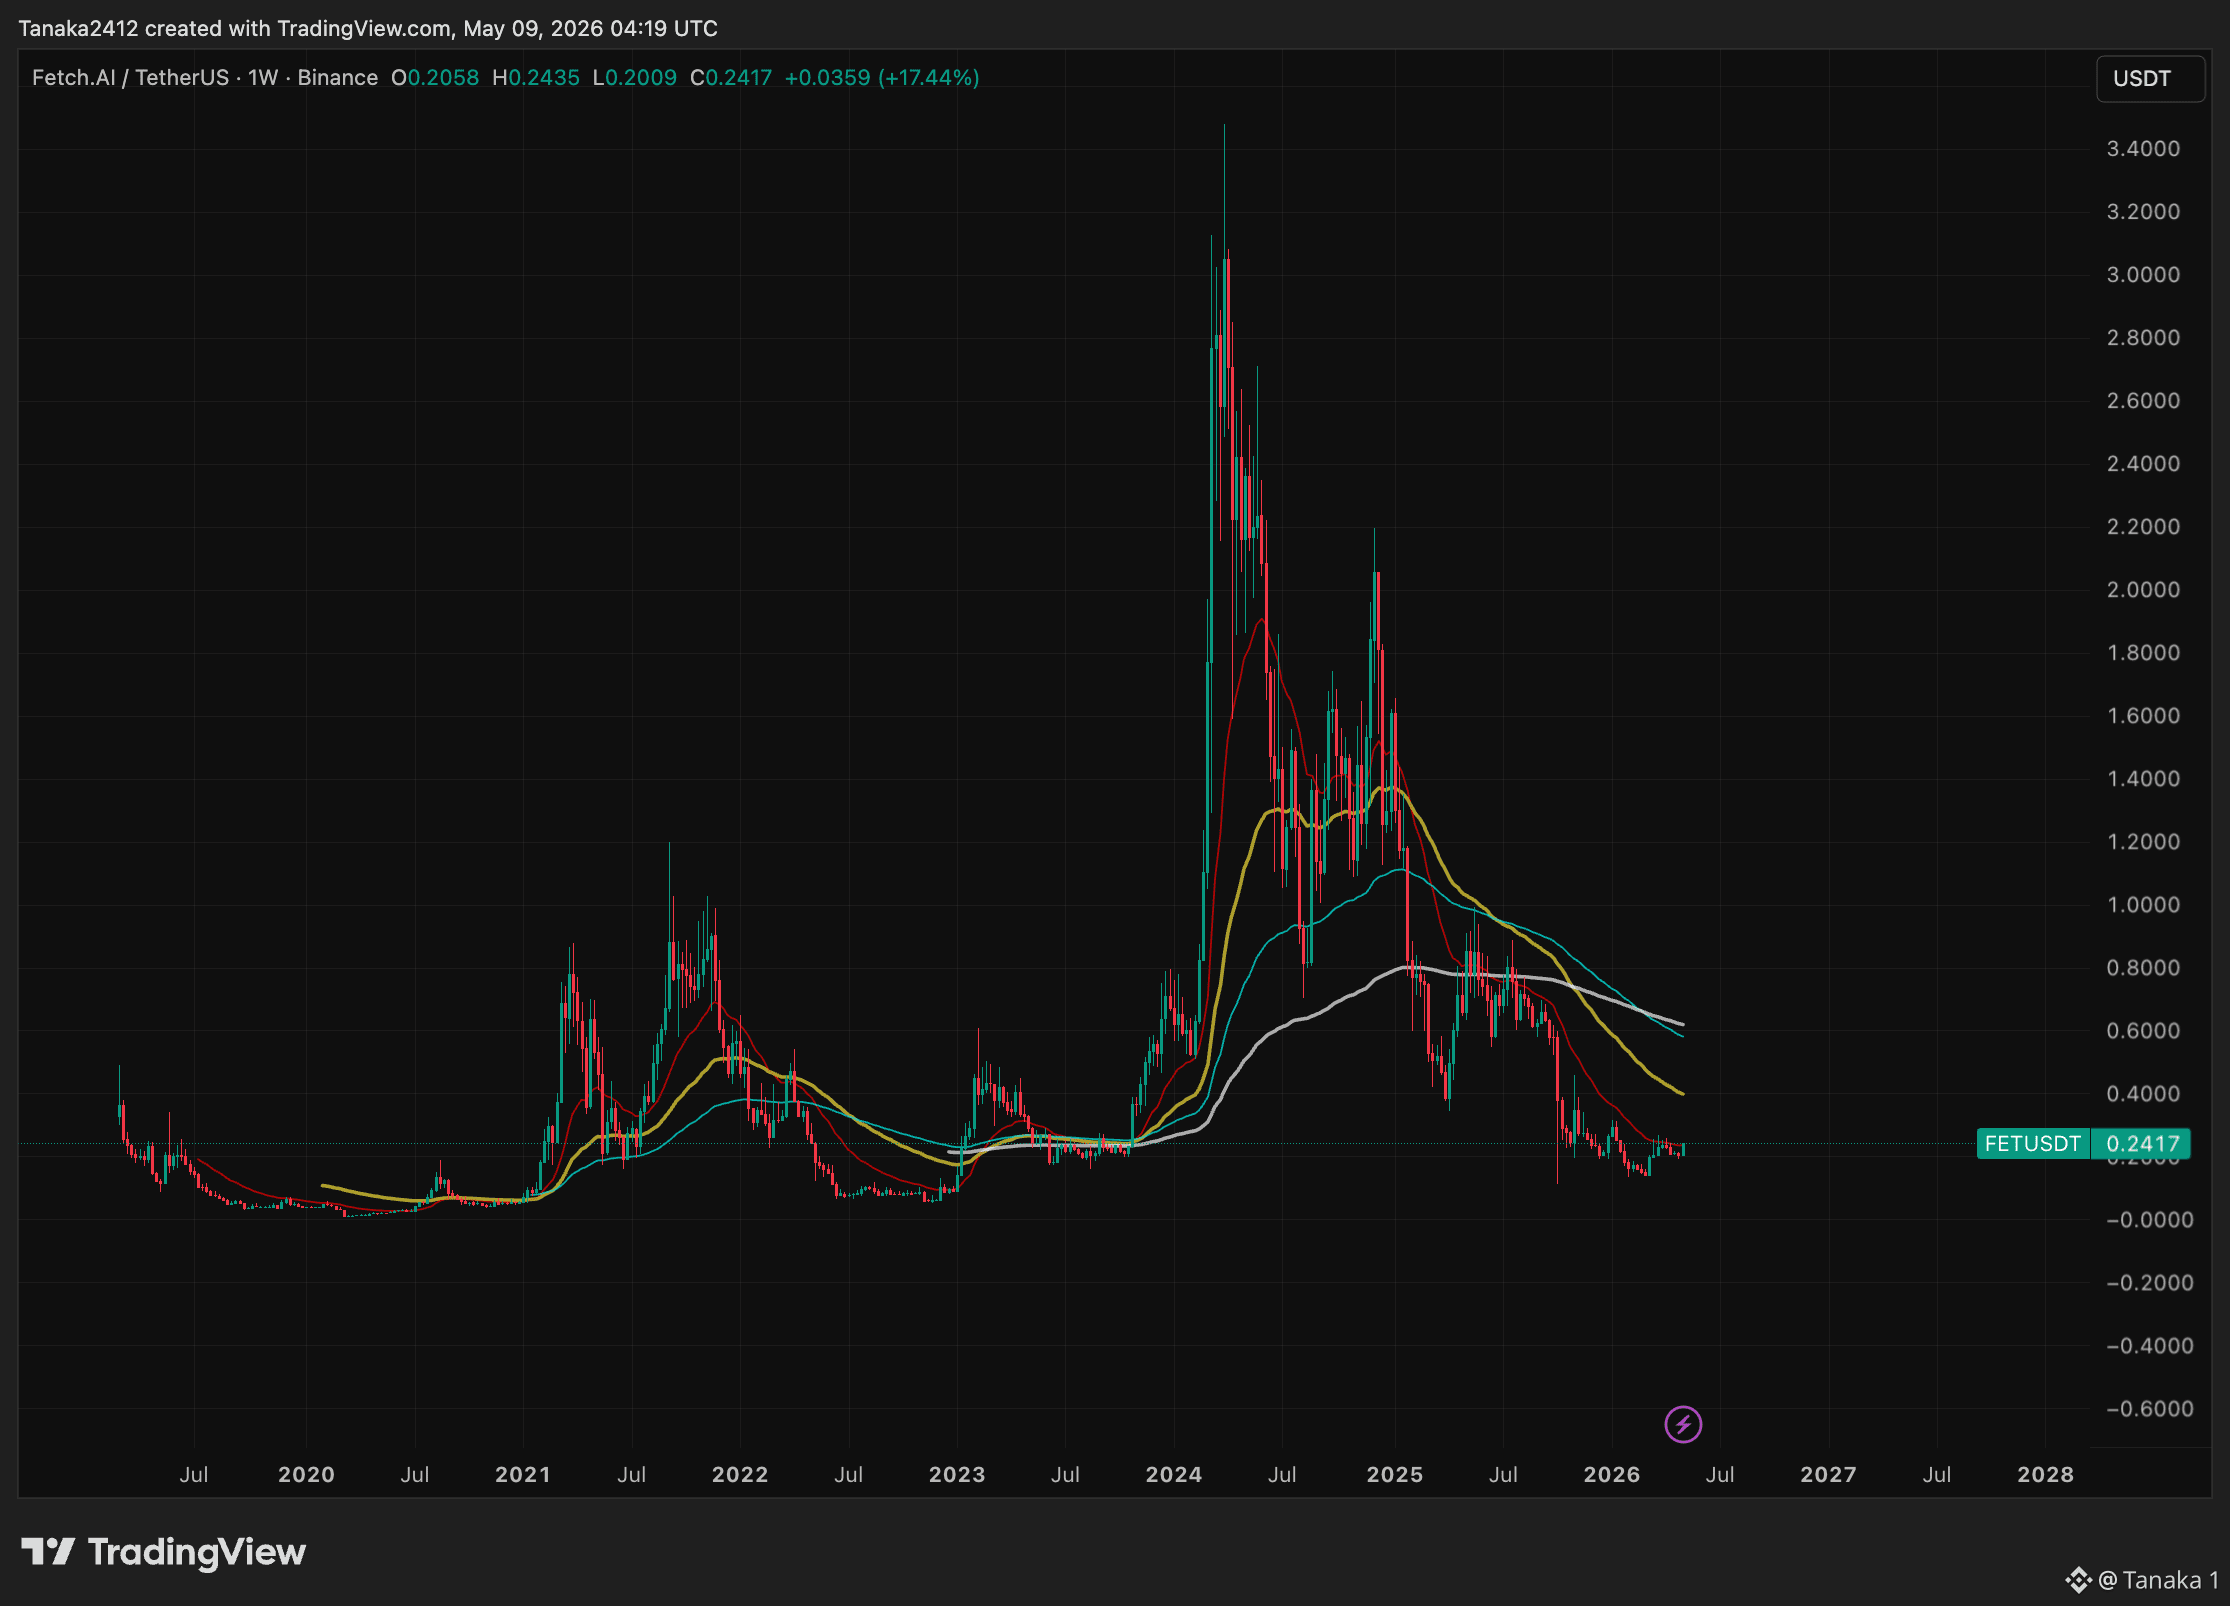Click the 1.8000 price axis label

pyautogui.click(x=2143, y=653)
